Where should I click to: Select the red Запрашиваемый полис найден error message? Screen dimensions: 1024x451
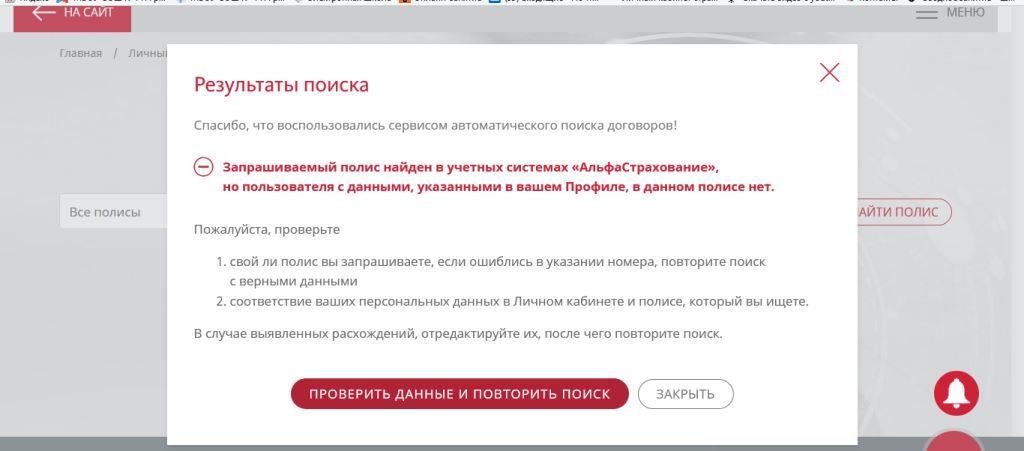tap(497, 177)
